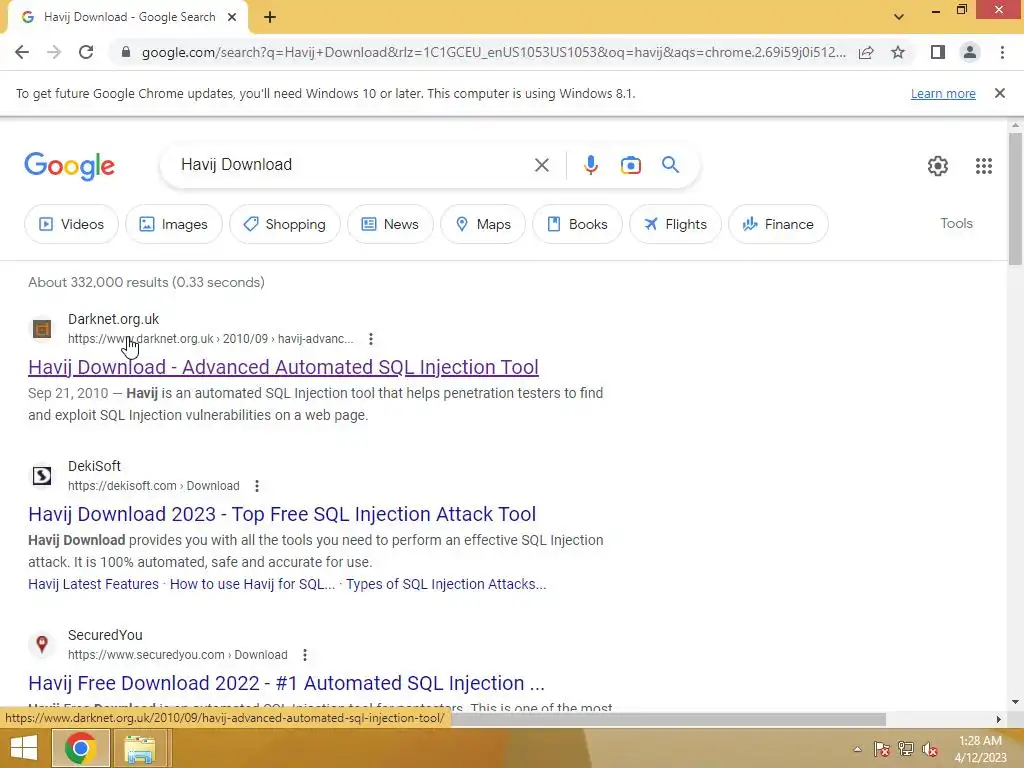Show hidden system tray icons
The width and height of the screenshot is (1024, 768).
pos(857,749)
